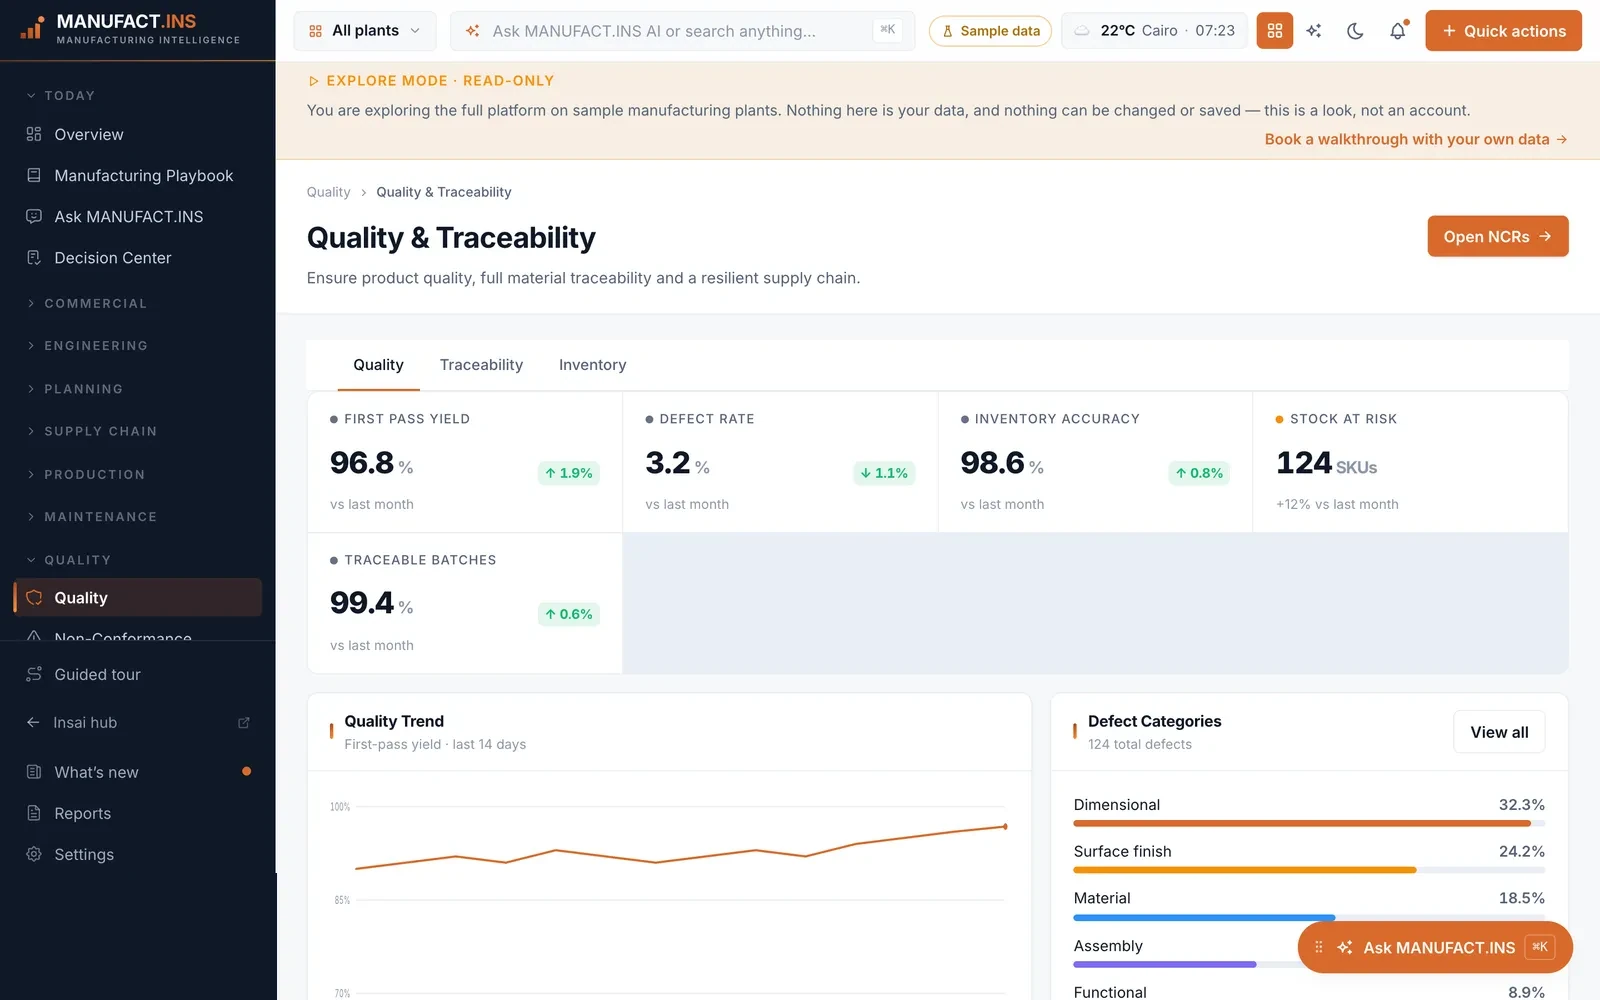Click the Surface finish defect progress bar
Viewport: 1600px width, 1000px height.
1309,871
